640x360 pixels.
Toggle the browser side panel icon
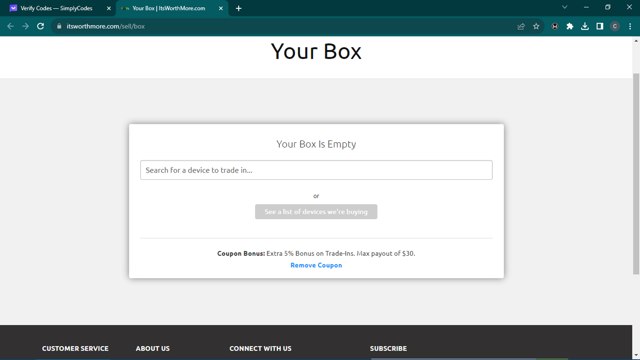(x=600, y=27)
